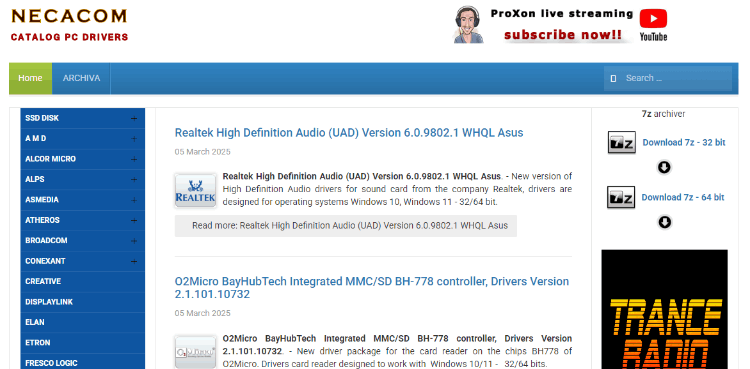This screenshot has height=369, width=750.
Task: Click the 7z archiver heading text
Action: pyautogui.click(x=663, y=114)
